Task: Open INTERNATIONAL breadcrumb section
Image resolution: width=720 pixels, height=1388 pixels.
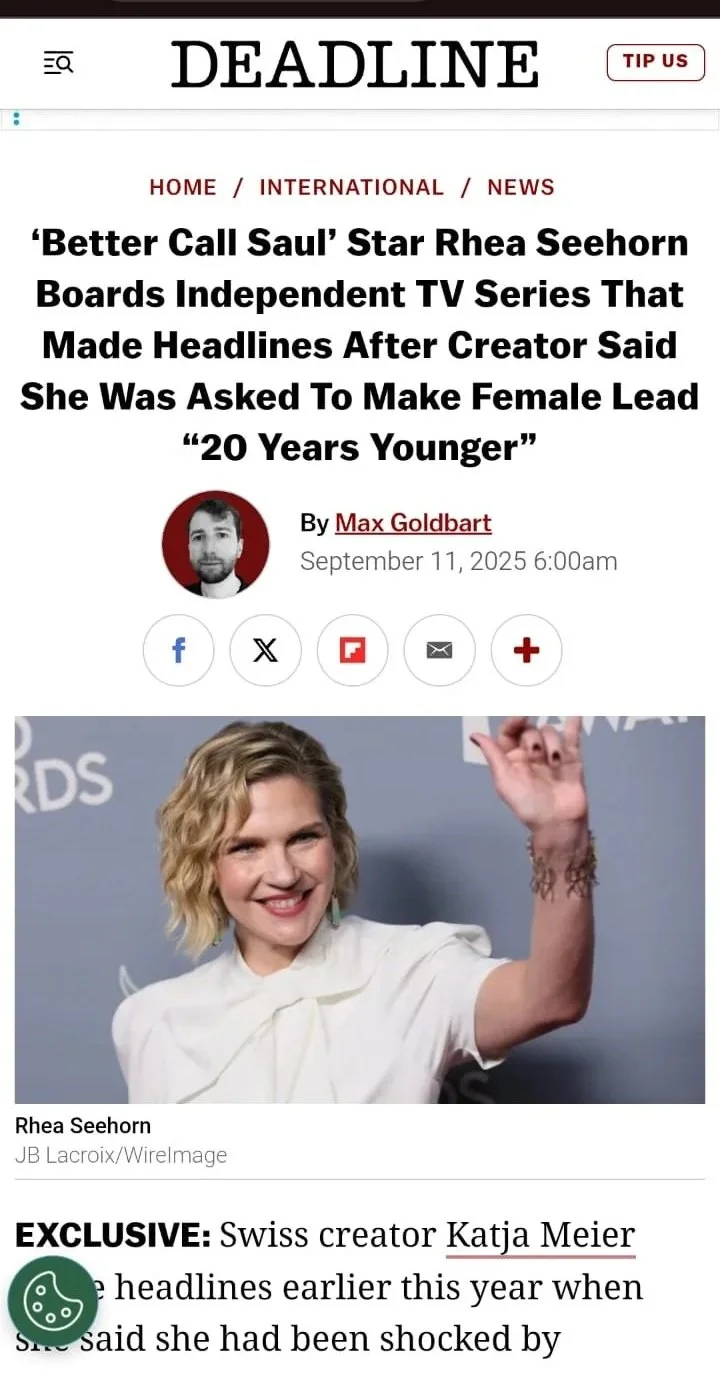Action: pos(351,187)
